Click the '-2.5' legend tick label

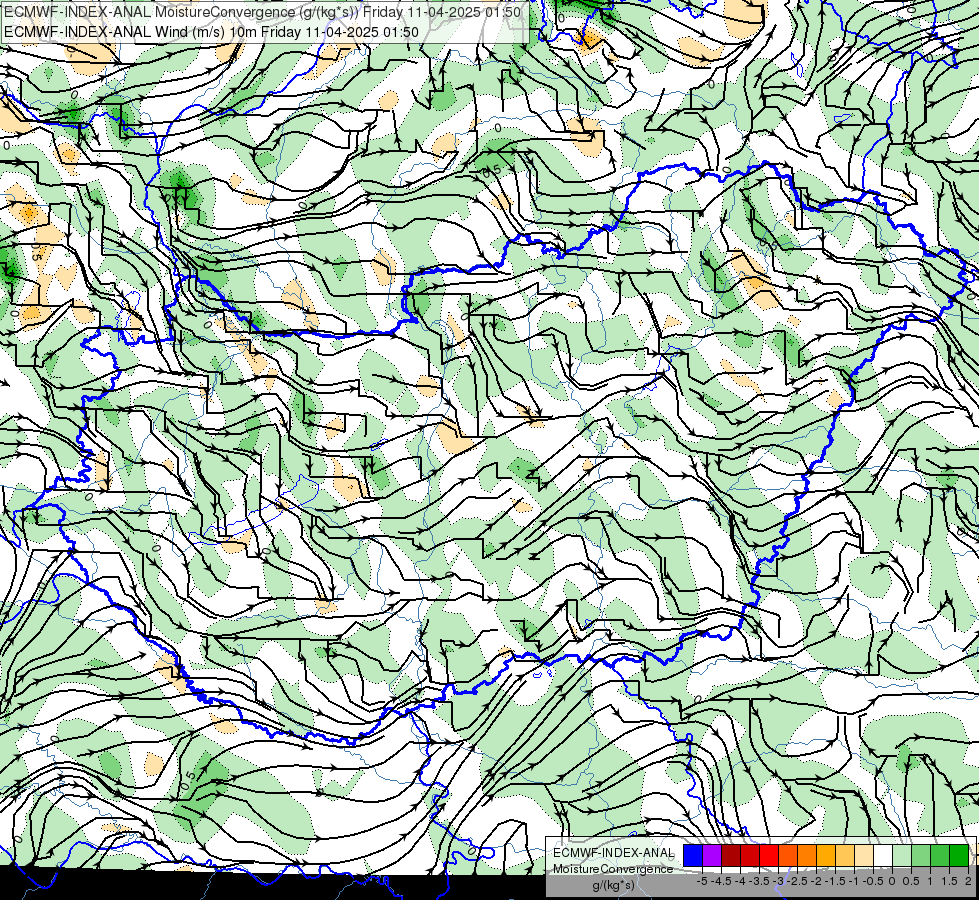click(x=797, y=881)
